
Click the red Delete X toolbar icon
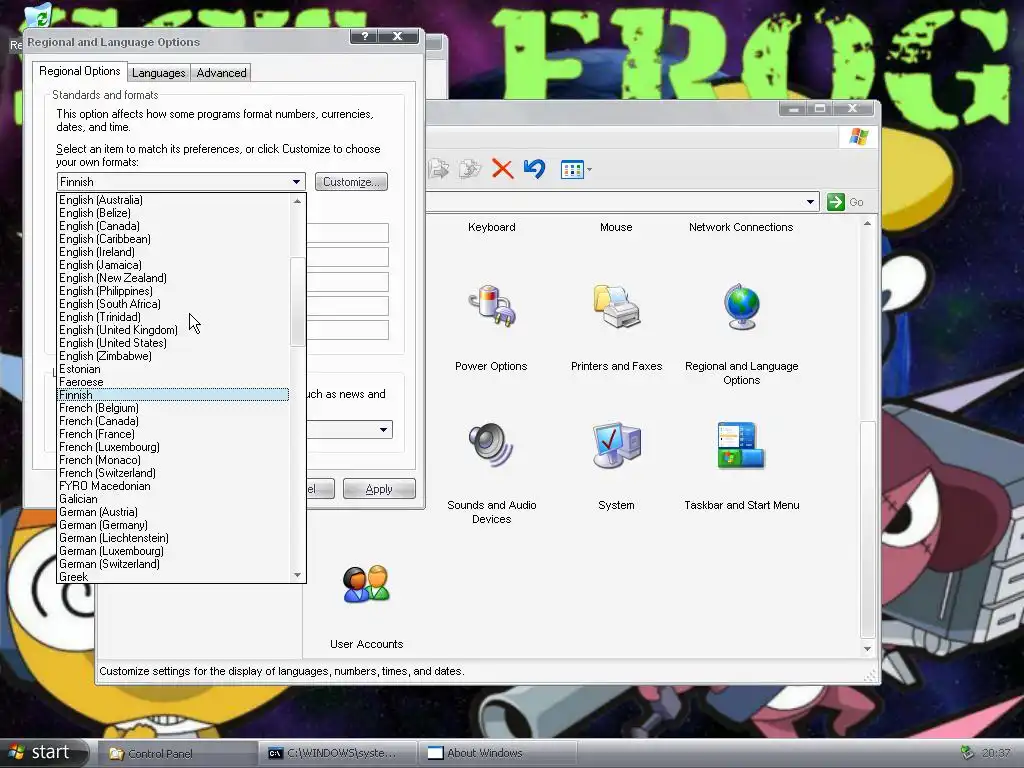click(x=502, y=169)
